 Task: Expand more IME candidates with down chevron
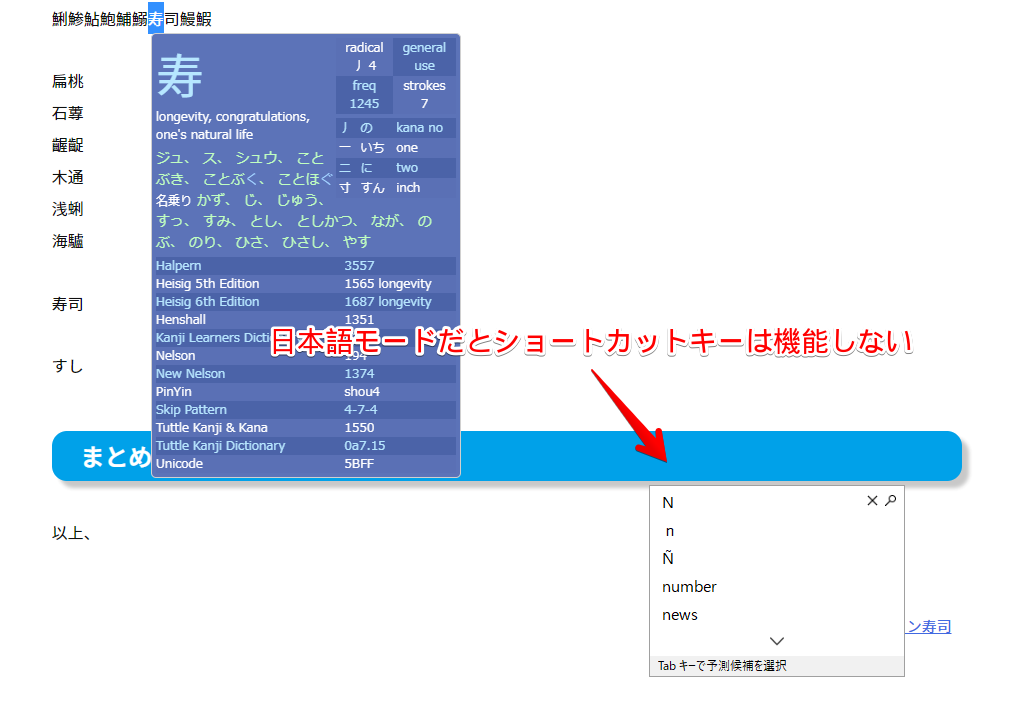pyautogui.click(x=777, y=641)
